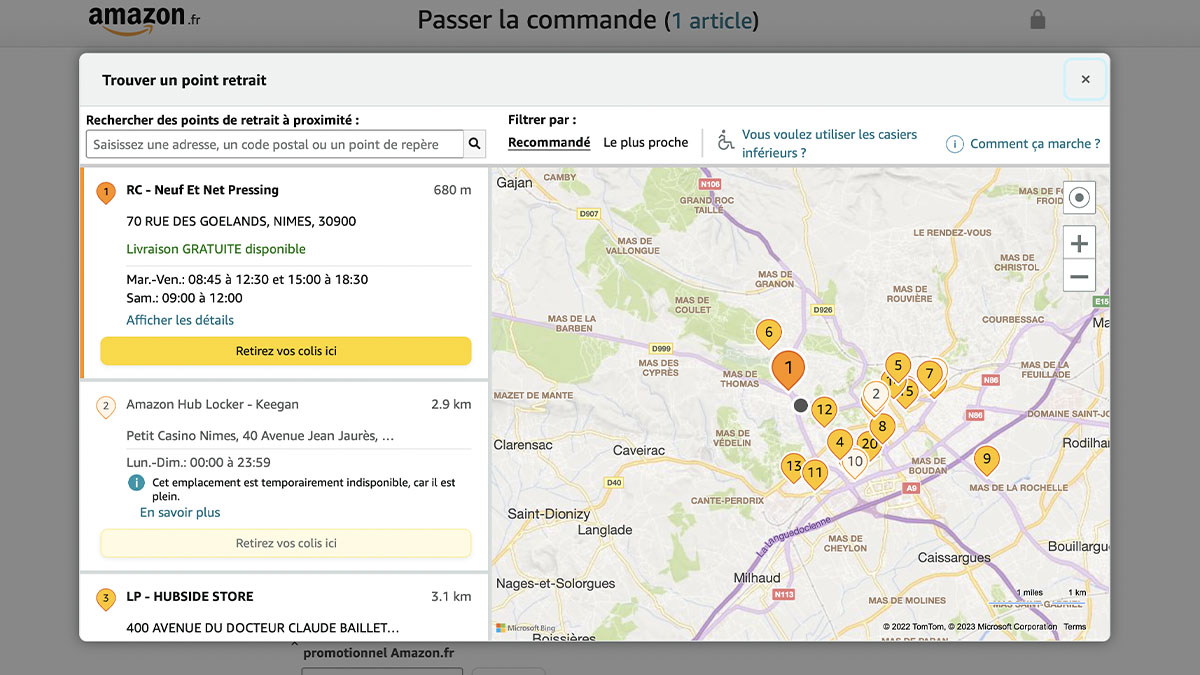Screen dimensions: 1200x675
Task: Select map pin number 7
Action: (x=930, y=376)
